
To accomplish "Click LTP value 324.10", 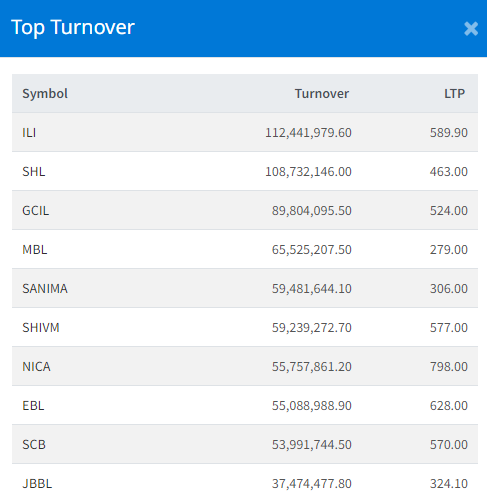I will 449,484.
